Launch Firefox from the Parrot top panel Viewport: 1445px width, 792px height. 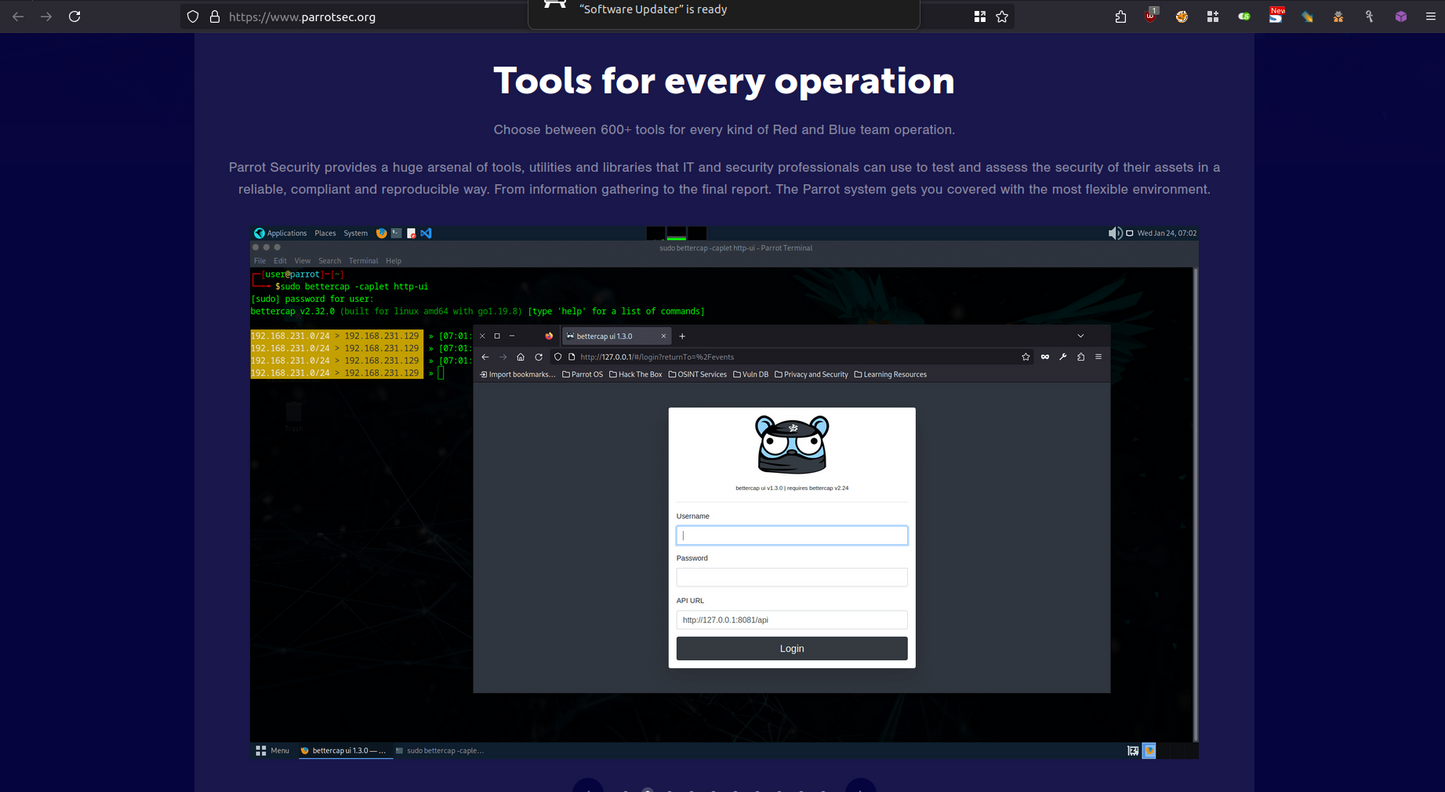(381, 233)
